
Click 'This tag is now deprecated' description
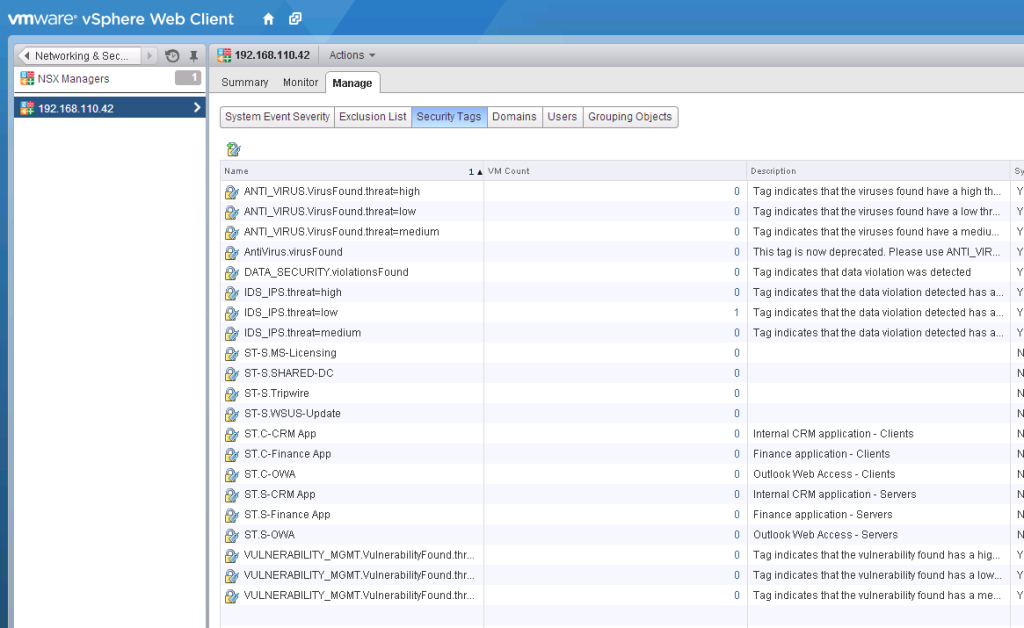point(876,252)
